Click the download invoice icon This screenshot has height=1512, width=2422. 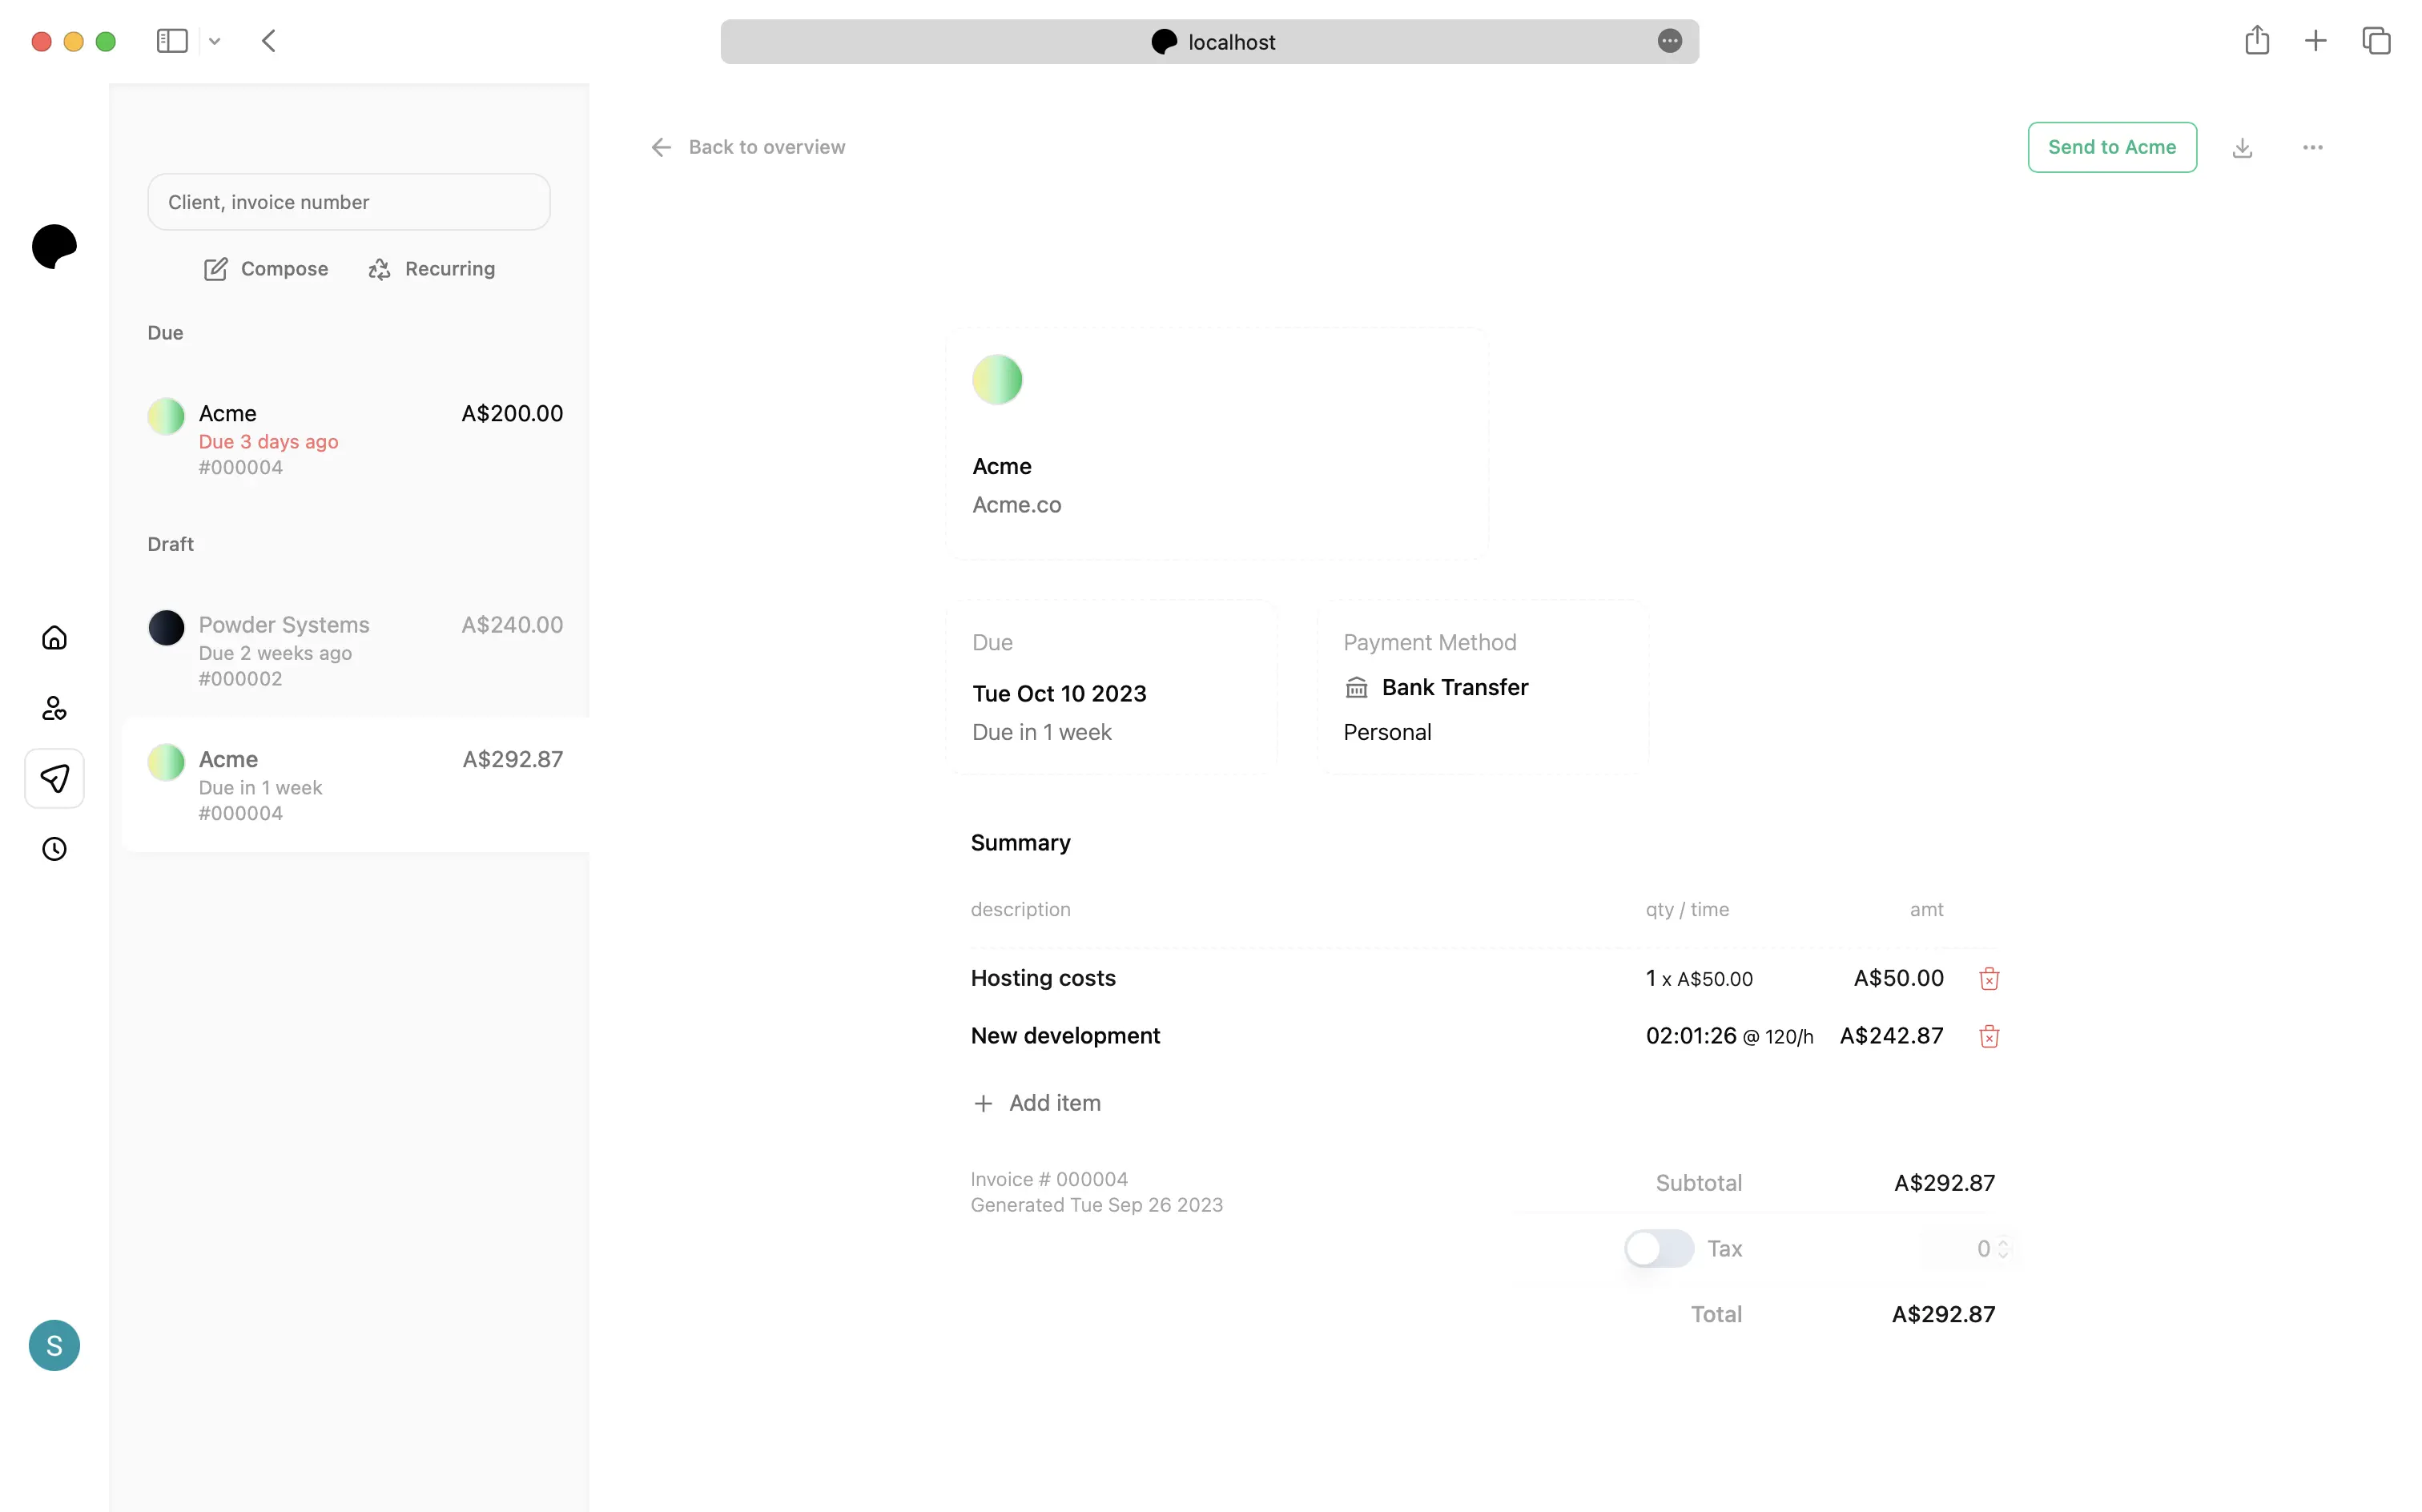[2243, 147]
